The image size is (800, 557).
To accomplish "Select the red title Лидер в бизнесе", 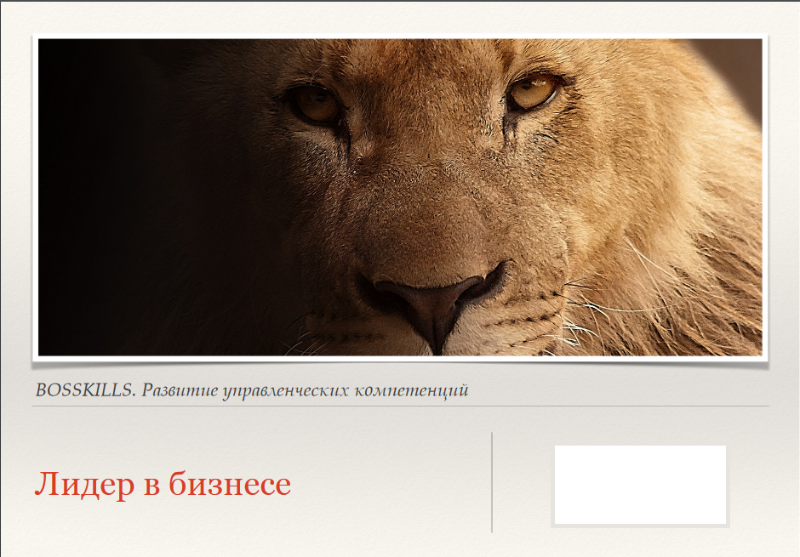I will click(x=163, y=484).
